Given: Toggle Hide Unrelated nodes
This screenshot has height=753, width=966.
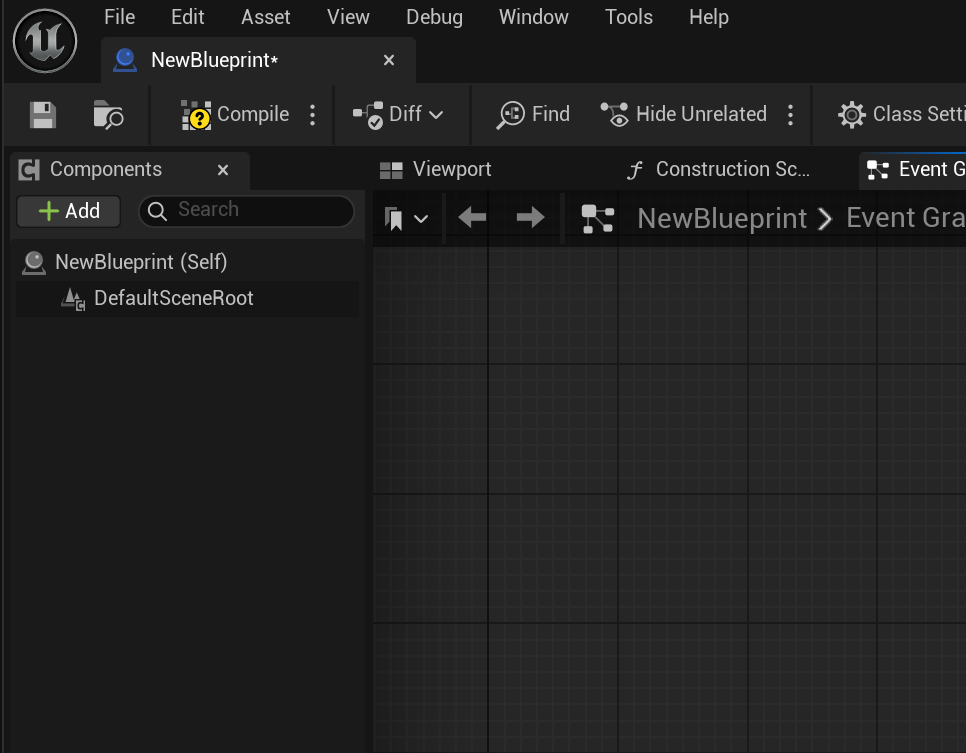Looking at the screenshot, I should [684, 115].
